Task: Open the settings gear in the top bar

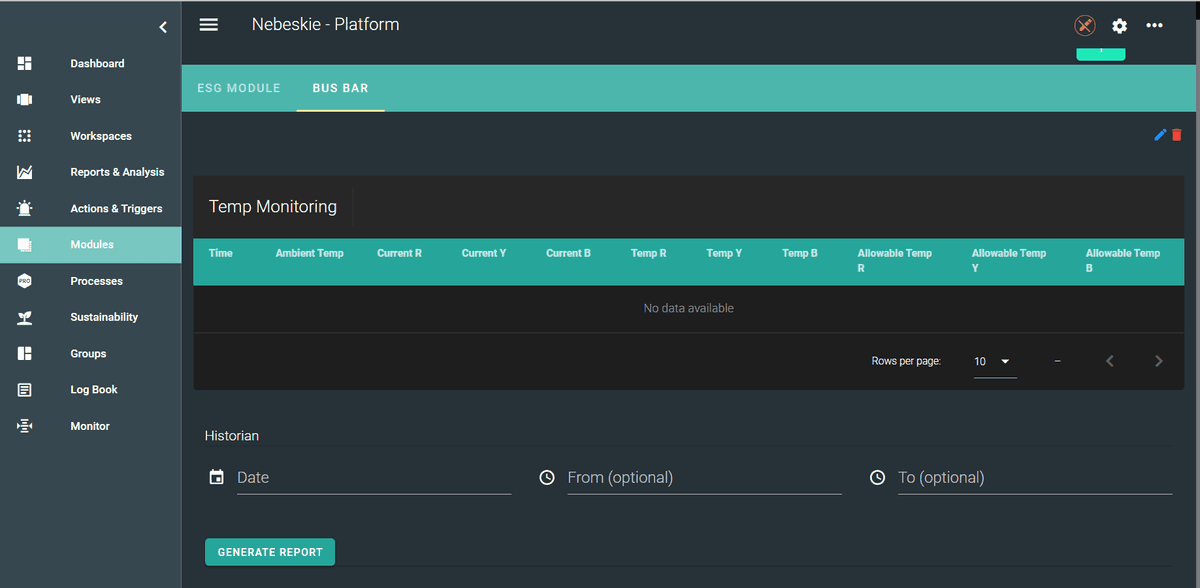Action: tap(1119, 26)
